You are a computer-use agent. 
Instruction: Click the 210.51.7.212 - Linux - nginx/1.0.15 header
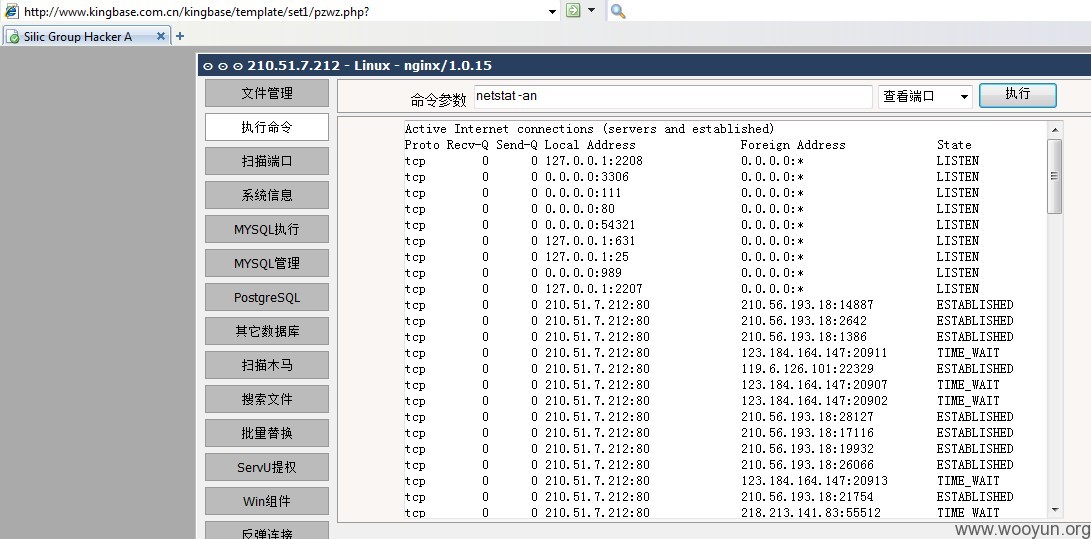pos(369,65)
